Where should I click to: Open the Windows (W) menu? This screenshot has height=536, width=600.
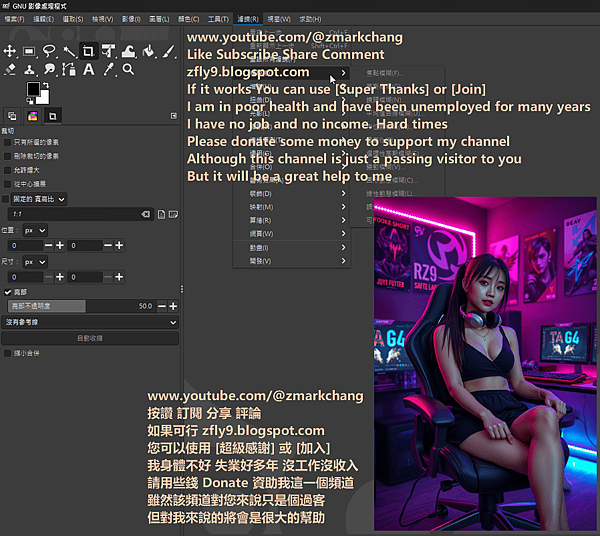point(279,19)
